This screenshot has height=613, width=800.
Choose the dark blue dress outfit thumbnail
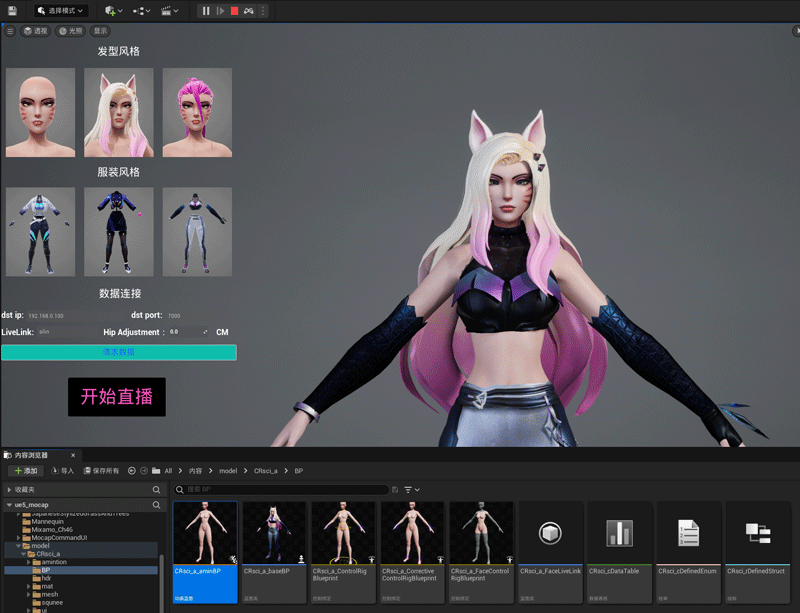pyautogui.click(x=119, y=232)
